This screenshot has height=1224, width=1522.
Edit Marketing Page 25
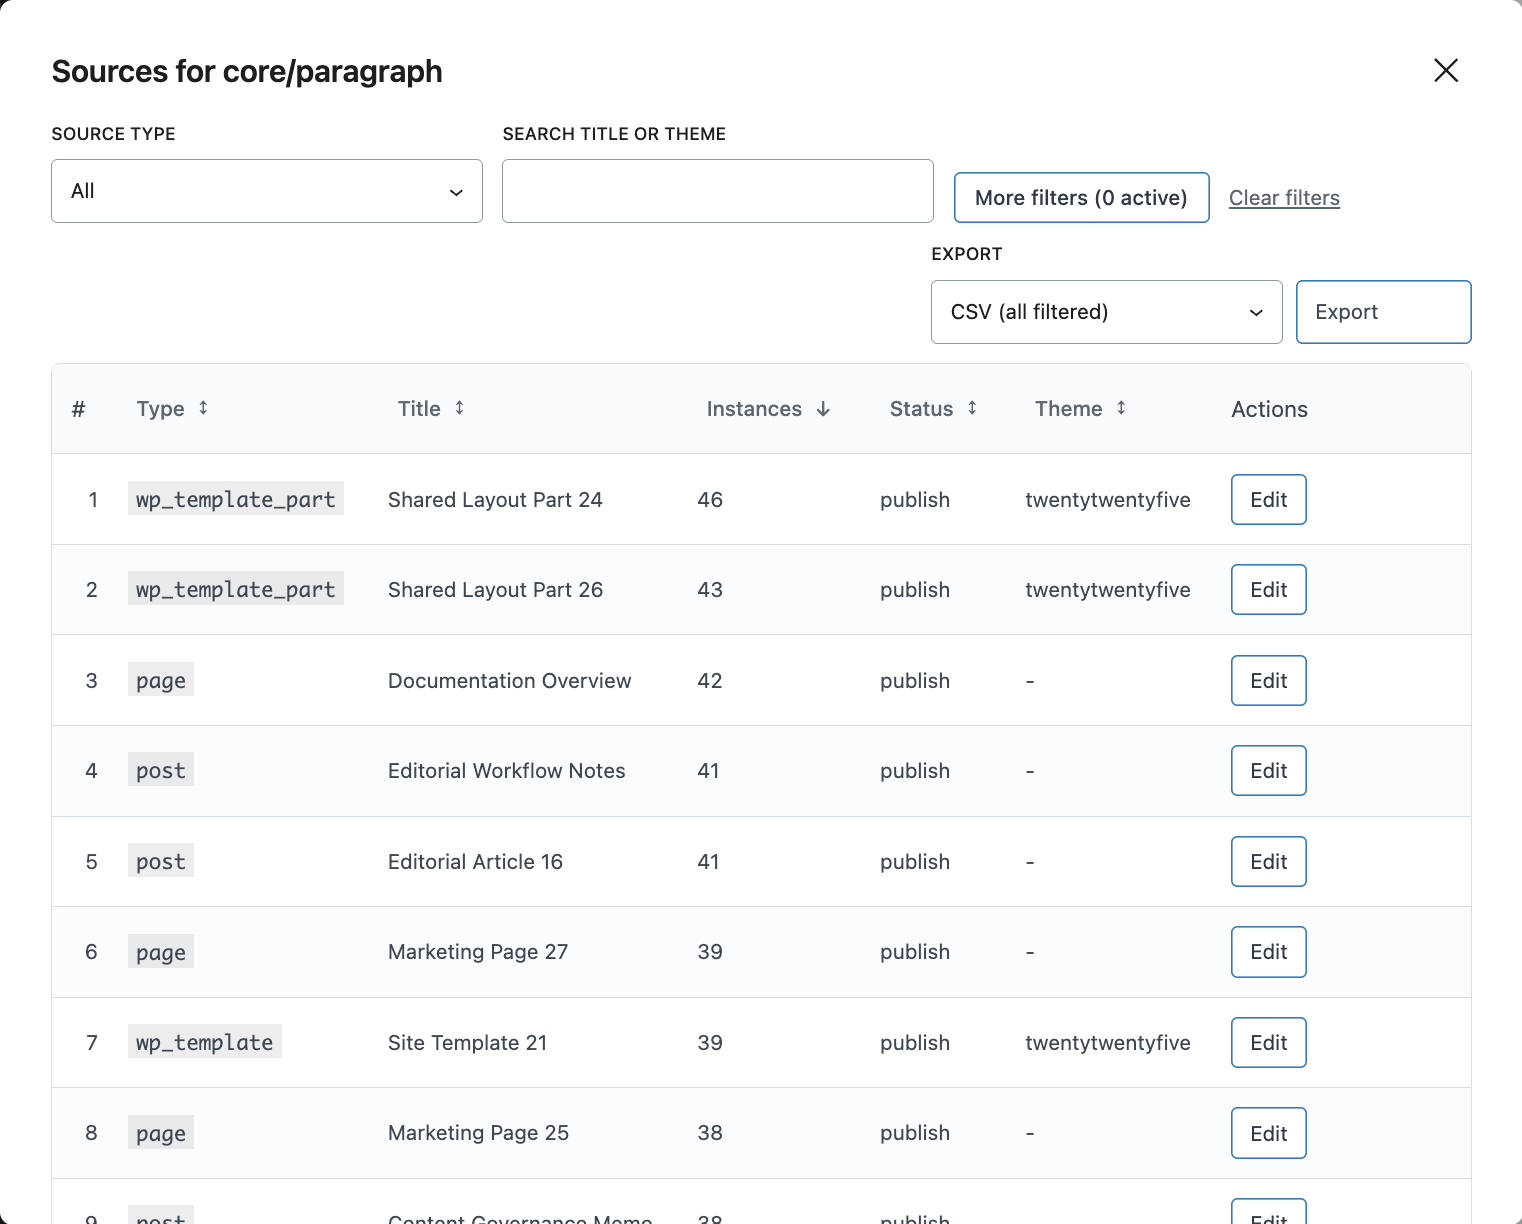click(x=1268, y=1133)
